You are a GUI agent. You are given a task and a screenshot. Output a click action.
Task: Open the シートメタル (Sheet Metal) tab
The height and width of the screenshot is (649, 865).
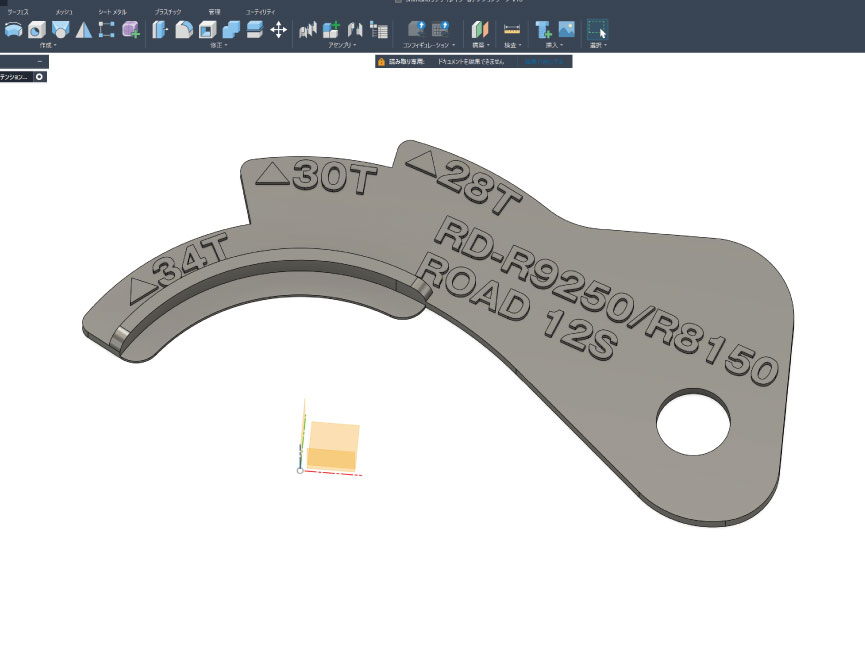click(x=111, y=11)
